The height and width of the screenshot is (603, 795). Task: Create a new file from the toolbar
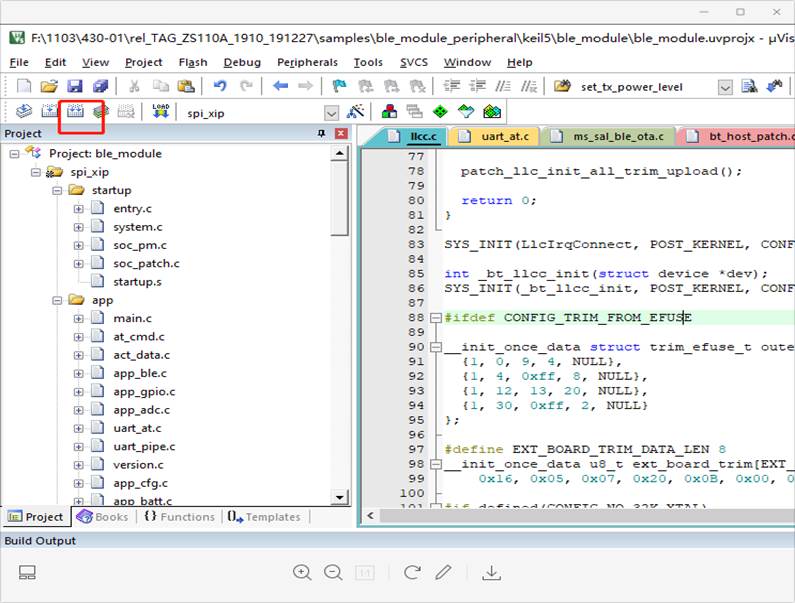pos(24,86)
